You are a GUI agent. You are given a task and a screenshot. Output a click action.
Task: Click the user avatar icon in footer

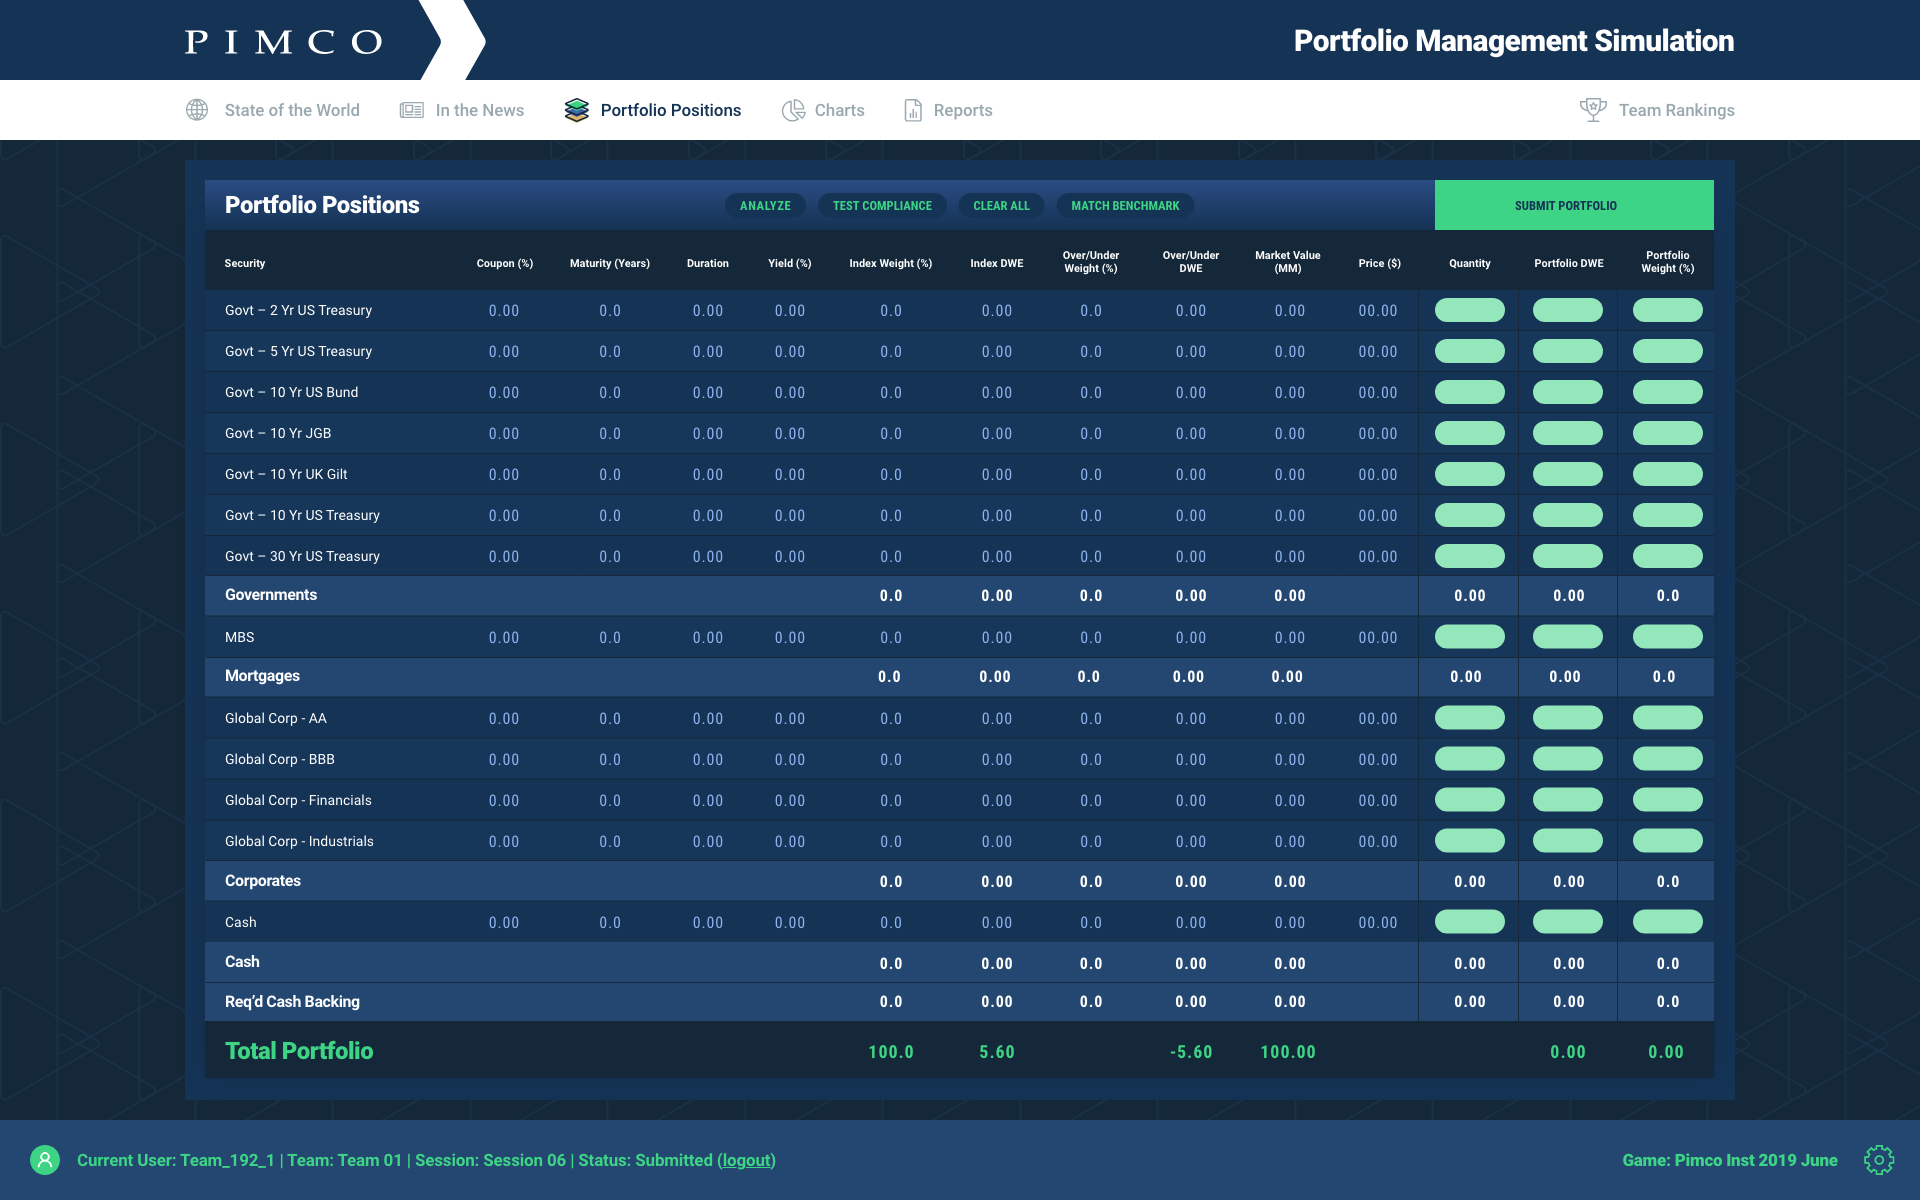click(x=45, y=1160)
